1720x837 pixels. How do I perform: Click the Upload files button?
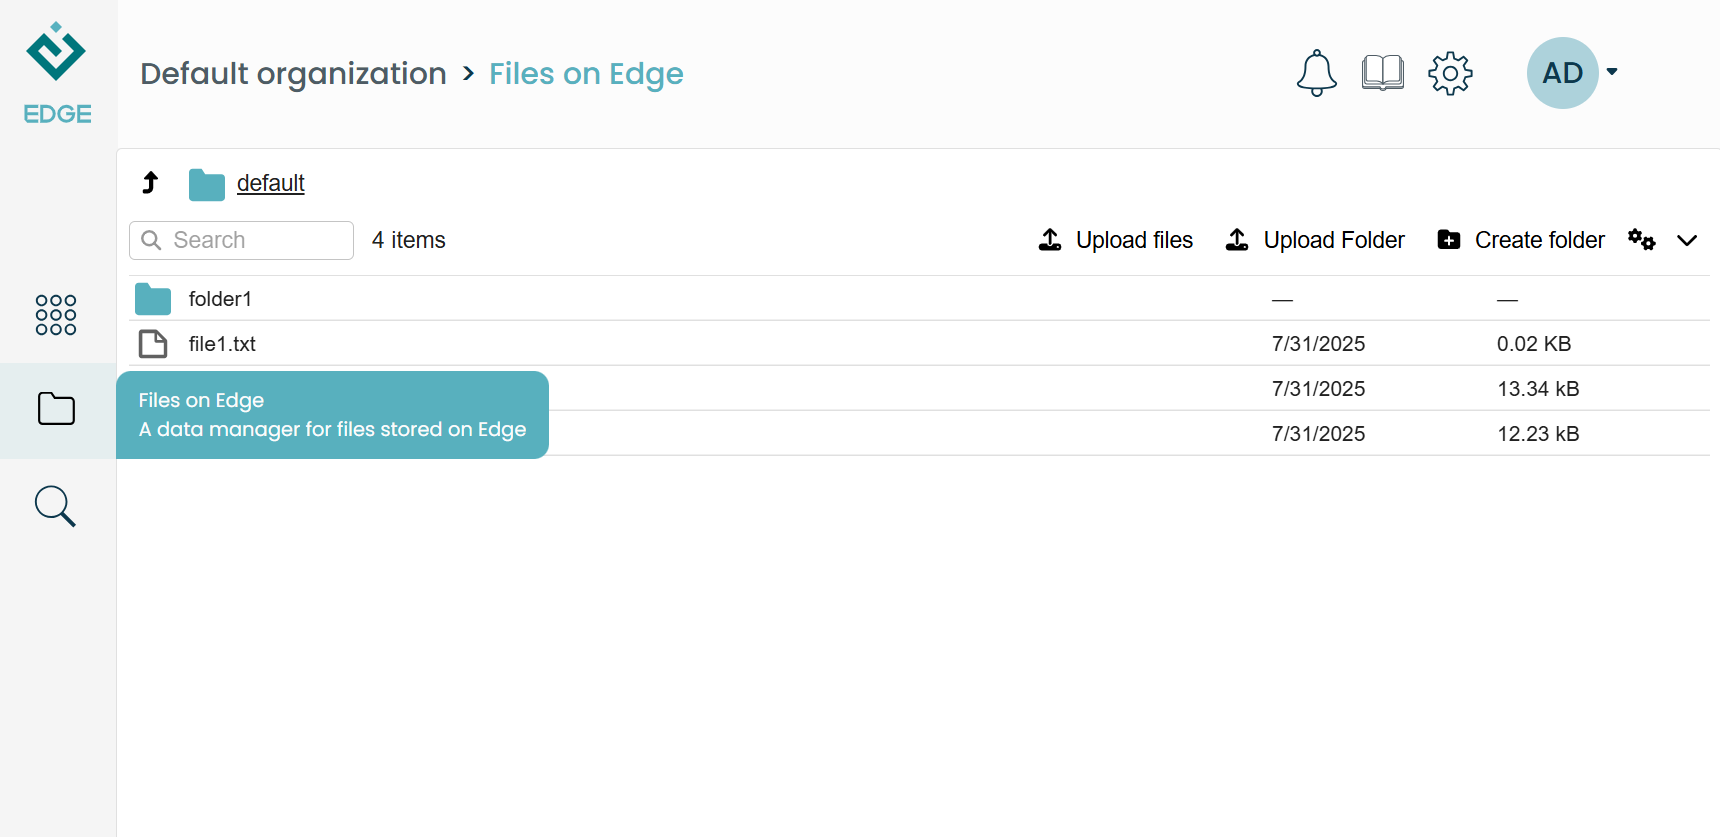(x=1116, y=240)
